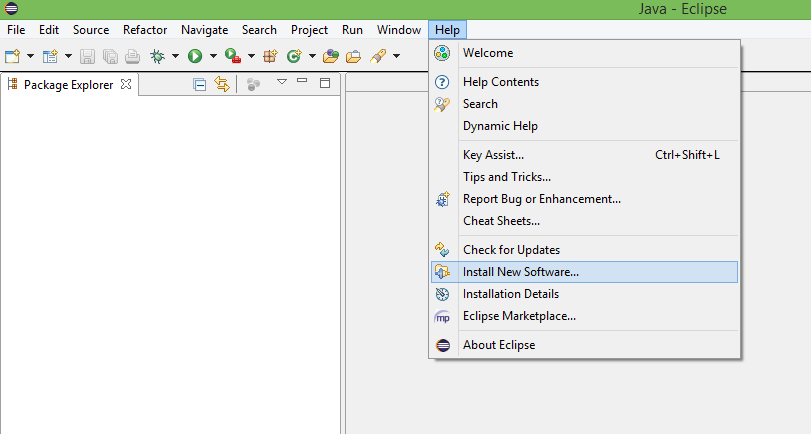Toggle Link with Editor in Package Explorer
This screenshot has width=811, height=434.
coord(222,84)
